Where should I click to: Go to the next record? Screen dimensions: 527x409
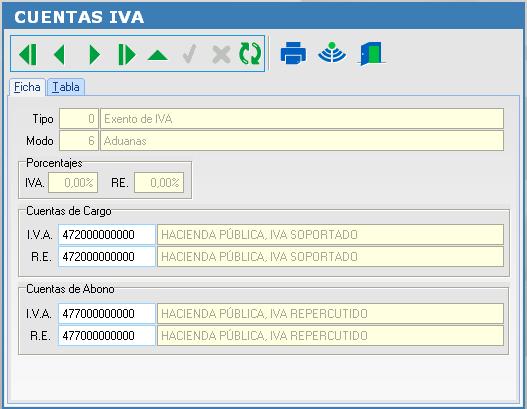94,54
